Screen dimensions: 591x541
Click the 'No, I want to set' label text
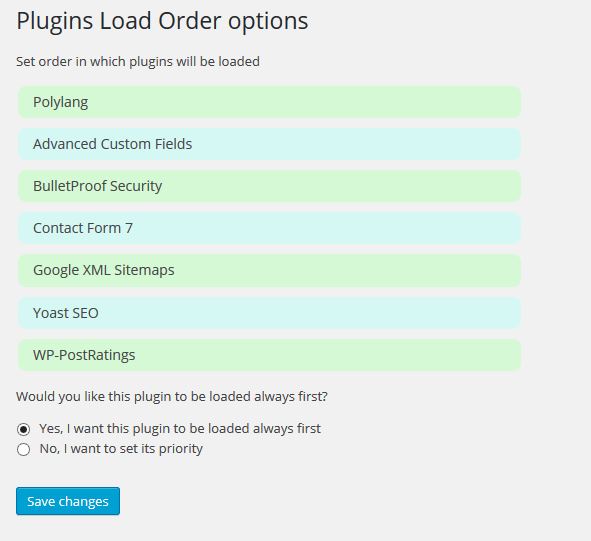tap(121, 449)
